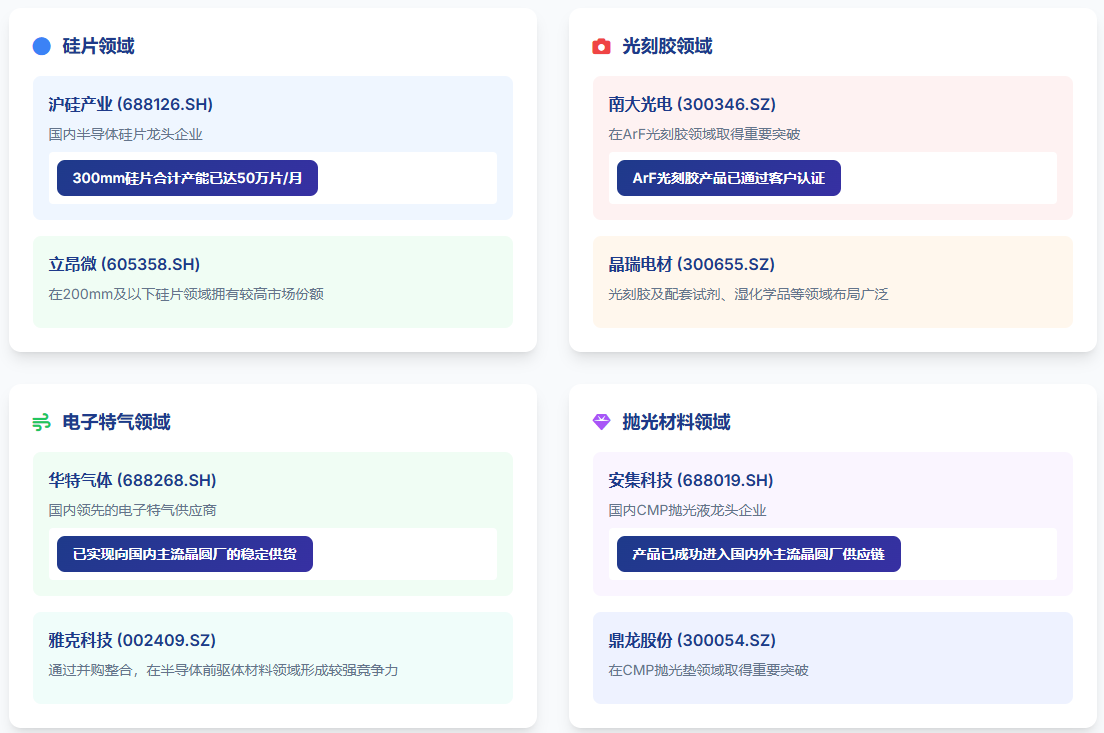Select the 抛光材料领域 section heading
This screenshot has width=1104, height=733.
click(x=677, y=422)
